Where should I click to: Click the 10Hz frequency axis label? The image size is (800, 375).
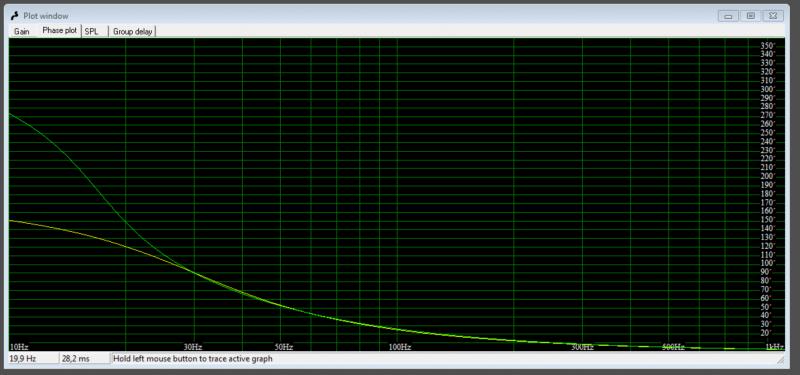point(19,347)
